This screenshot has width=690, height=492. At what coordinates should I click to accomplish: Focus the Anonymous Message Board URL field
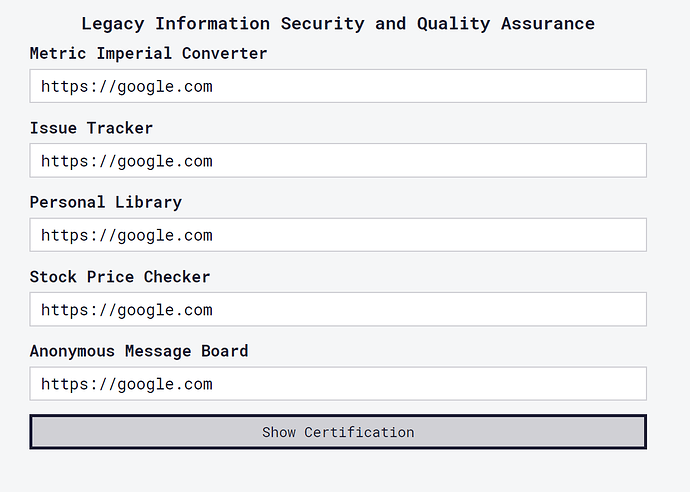(338, 383)
